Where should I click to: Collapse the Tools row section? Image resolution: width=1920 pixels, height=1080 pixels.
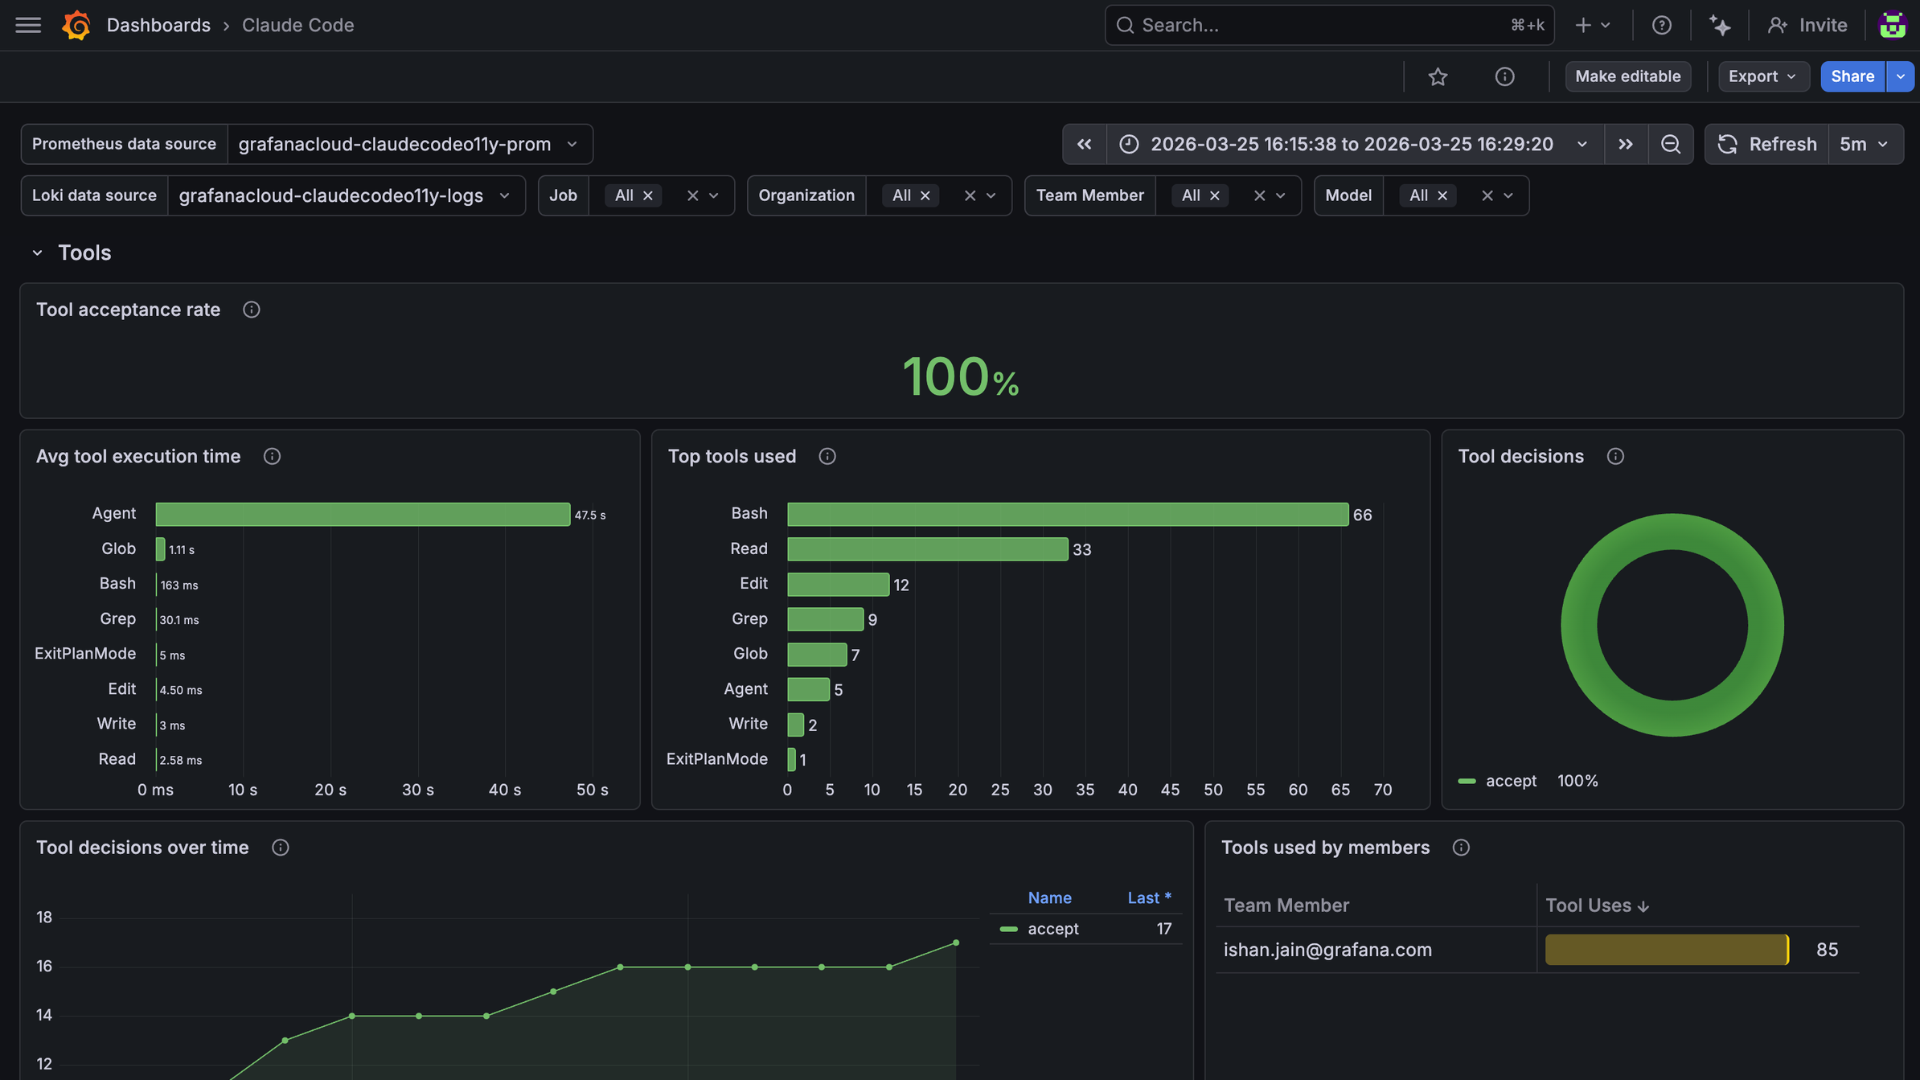tap(37, 253)
